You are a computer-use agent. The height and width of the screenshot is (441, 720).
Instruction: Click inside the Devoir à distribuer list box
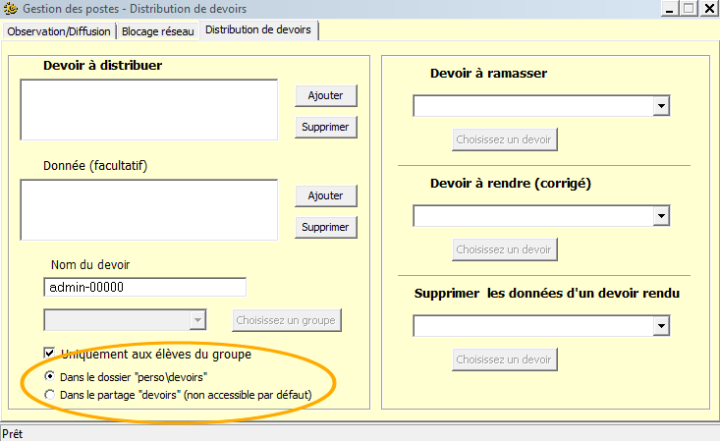pos(148,110)
